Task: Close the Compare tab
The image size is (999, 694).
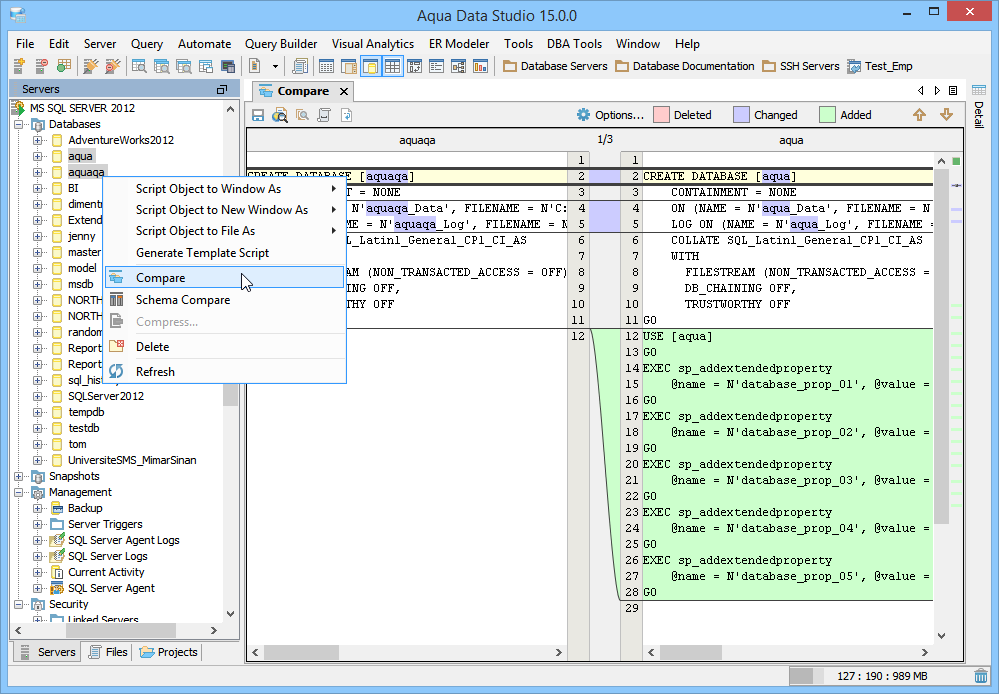Action: 343,91
